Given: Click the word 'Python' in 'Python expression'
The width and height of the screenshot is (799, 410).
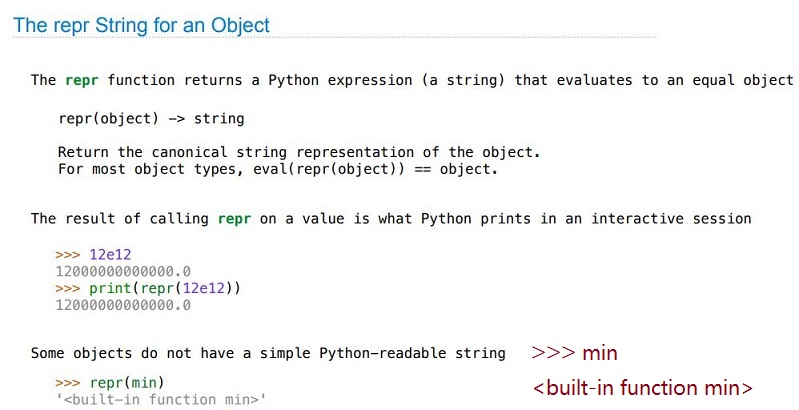Looking at the screenshot, I should (x=294, y=80).
